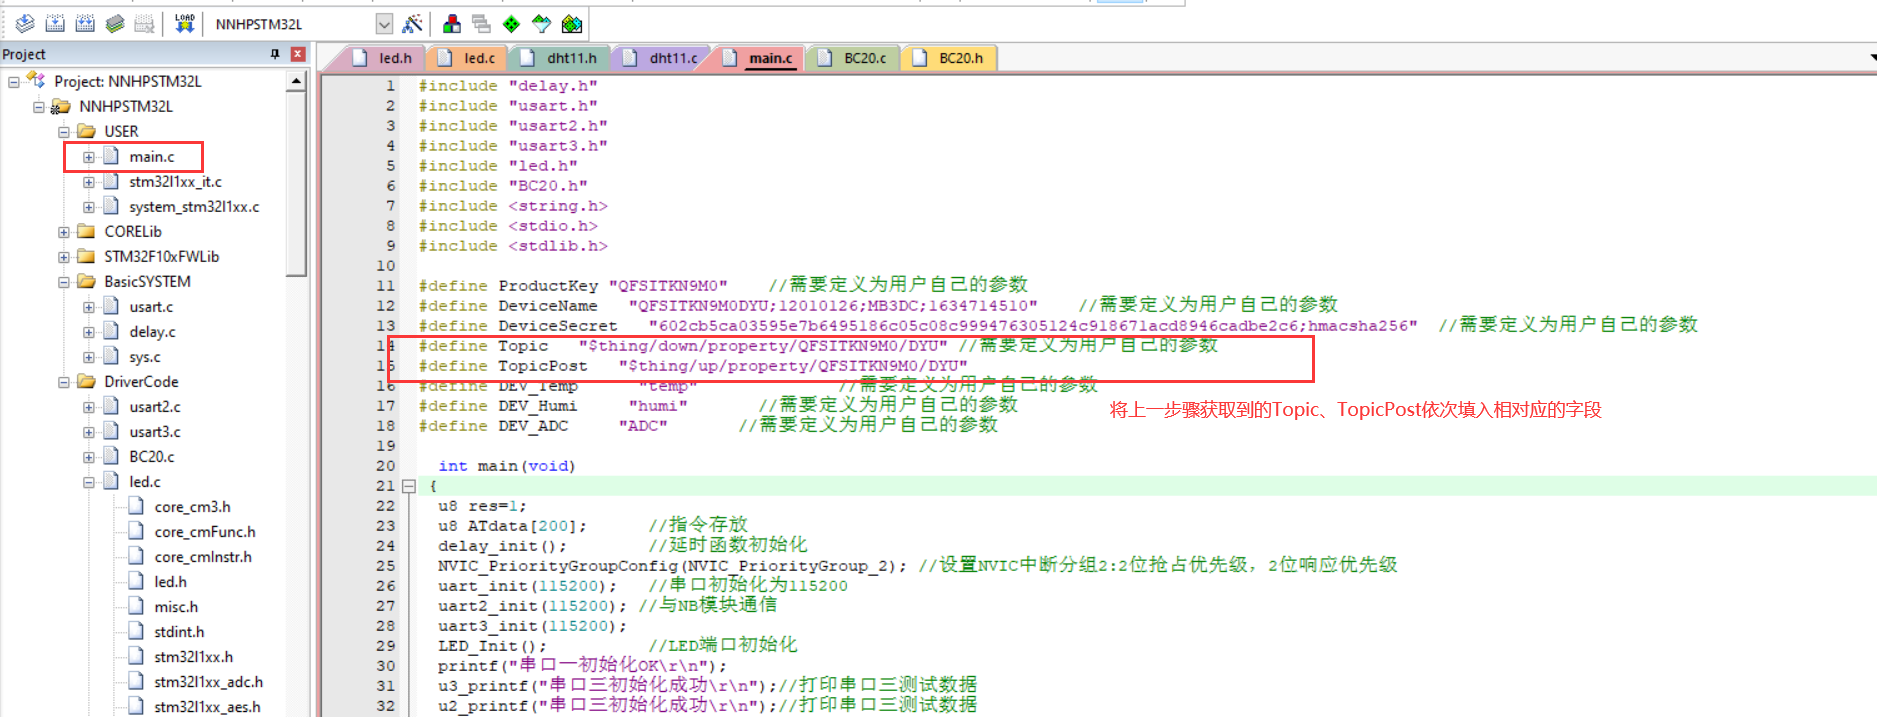Collapse the DriverCode group
Screen dimensions: 1877x717
tap(64, 382)
